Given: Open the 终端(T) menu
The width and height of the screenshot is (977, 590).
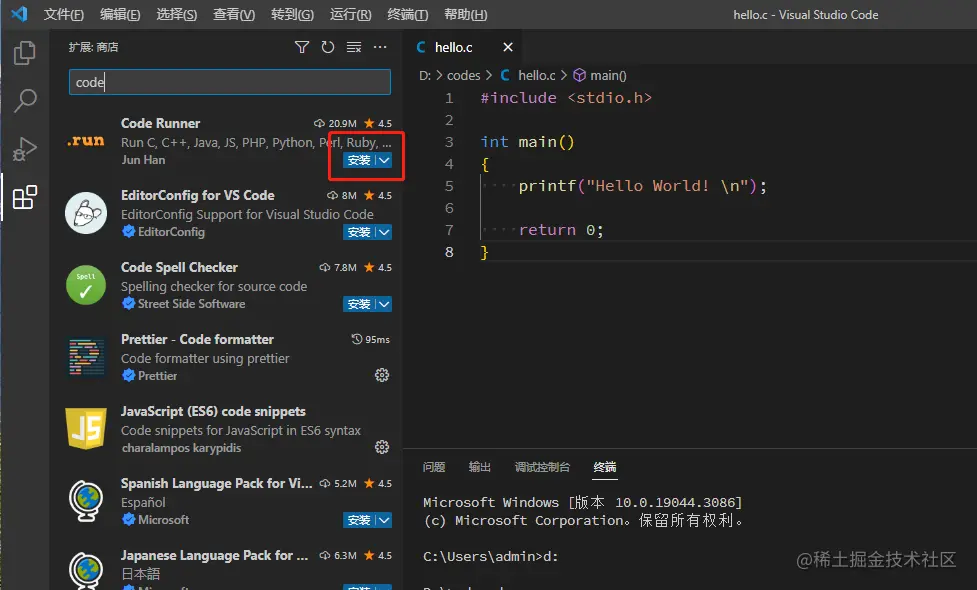Looking at the screenshot, I should (x=407, y=14).
